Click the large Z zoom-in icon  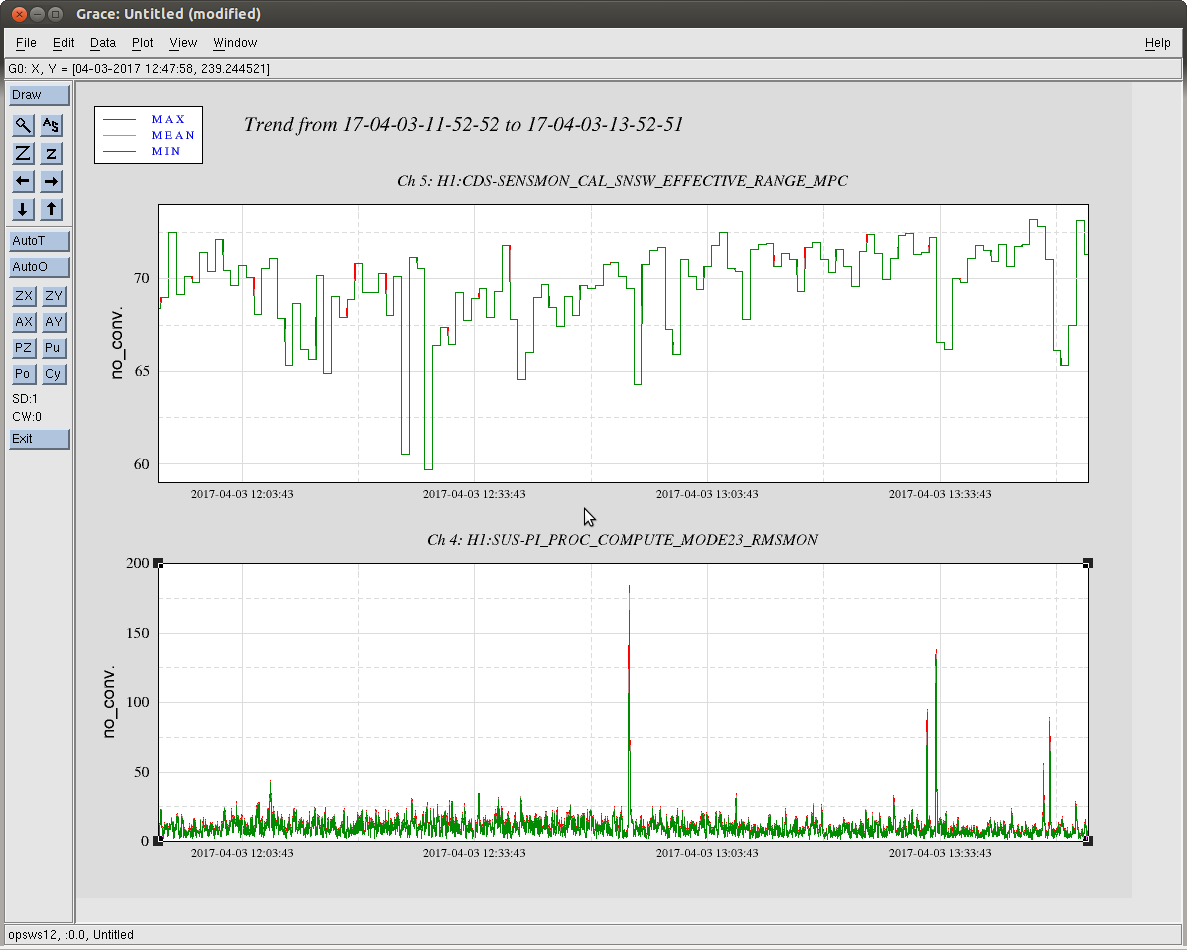pos(23,153)
